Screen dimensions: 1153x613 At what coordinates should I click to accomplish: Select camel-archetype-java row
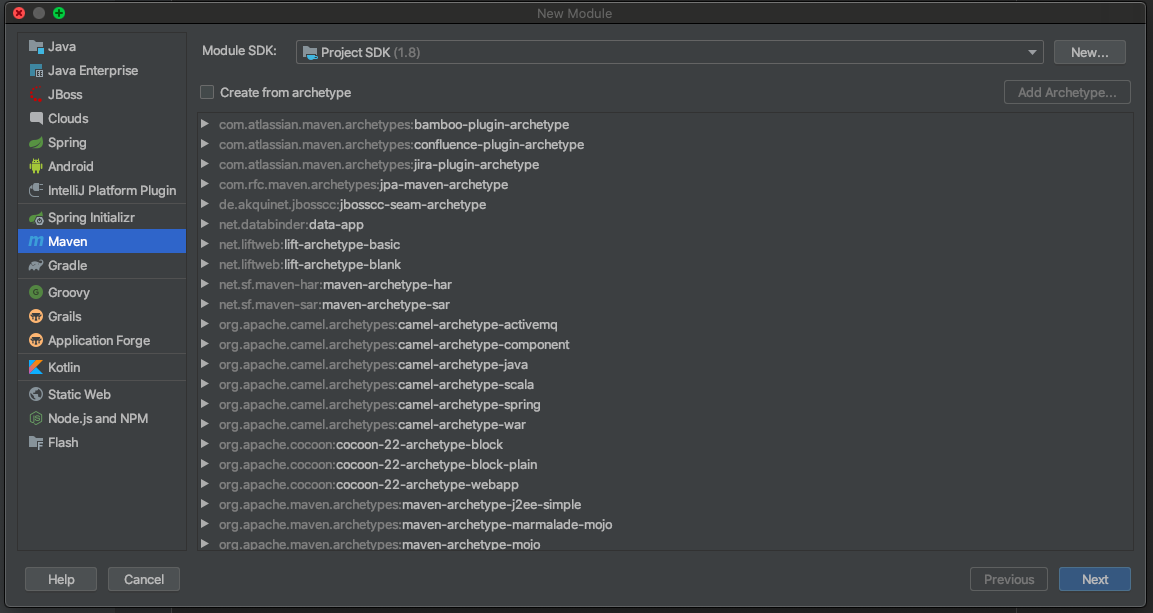pos(665,365)
